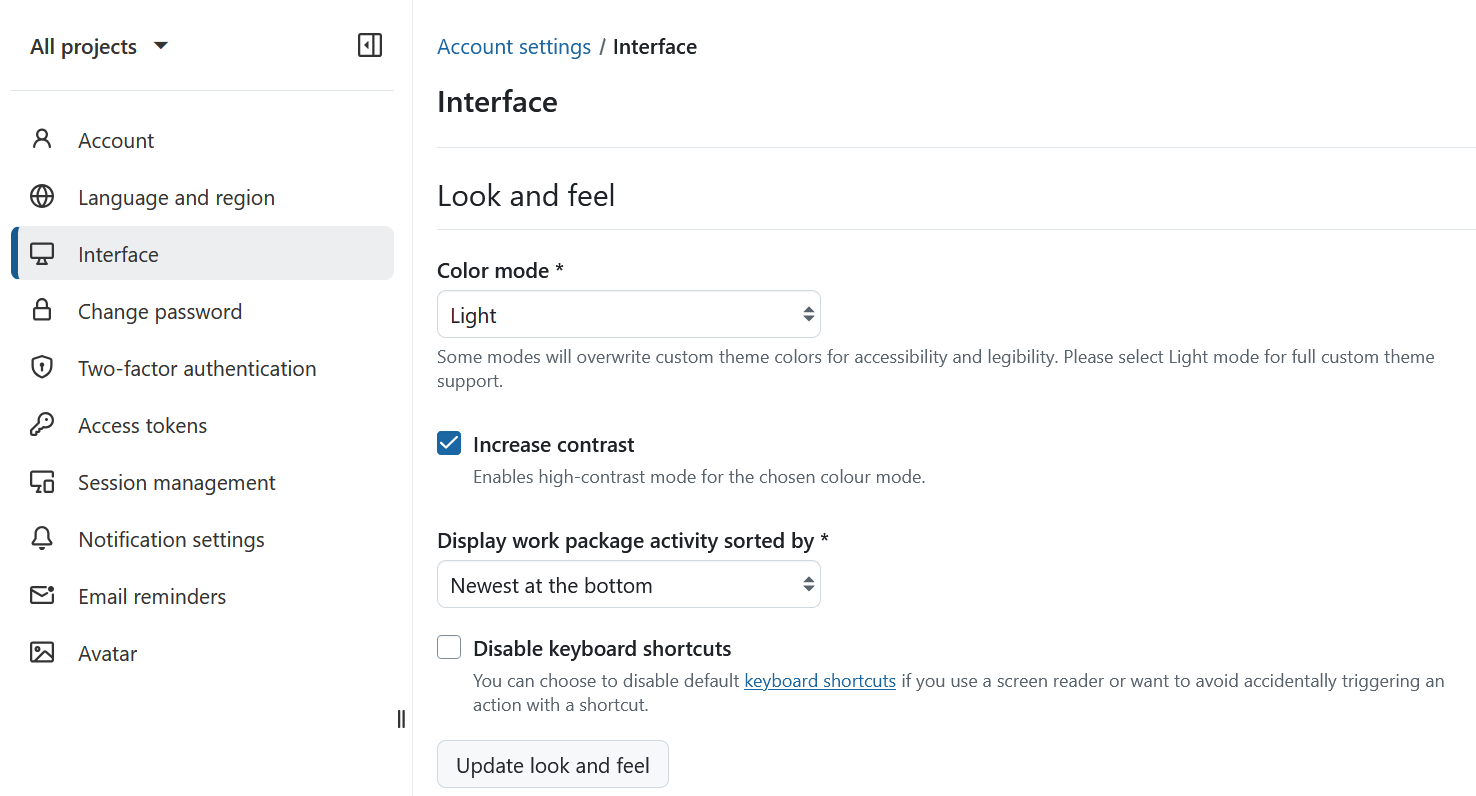Click the Two-factor authentication shield icon
The height and width of the screenshot is (796, 1476).
(x=41, y=368)
